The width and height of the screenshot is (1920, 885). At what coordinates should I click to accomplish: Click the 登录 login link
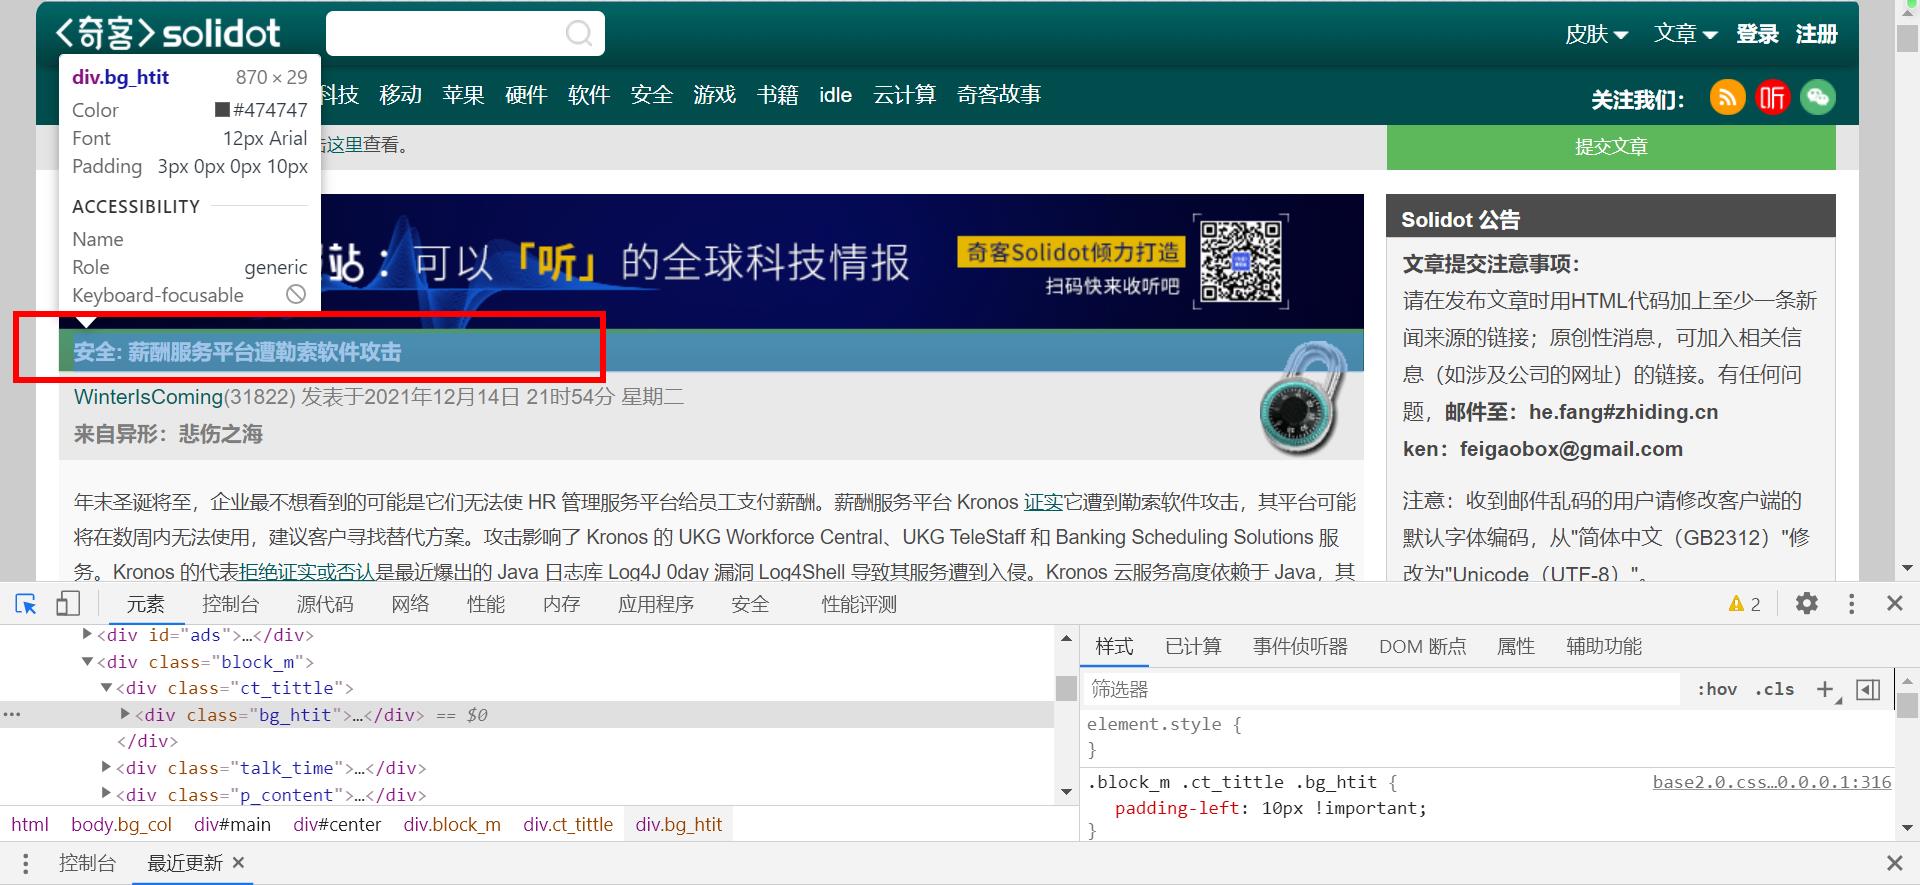[x=1757, y=34]
